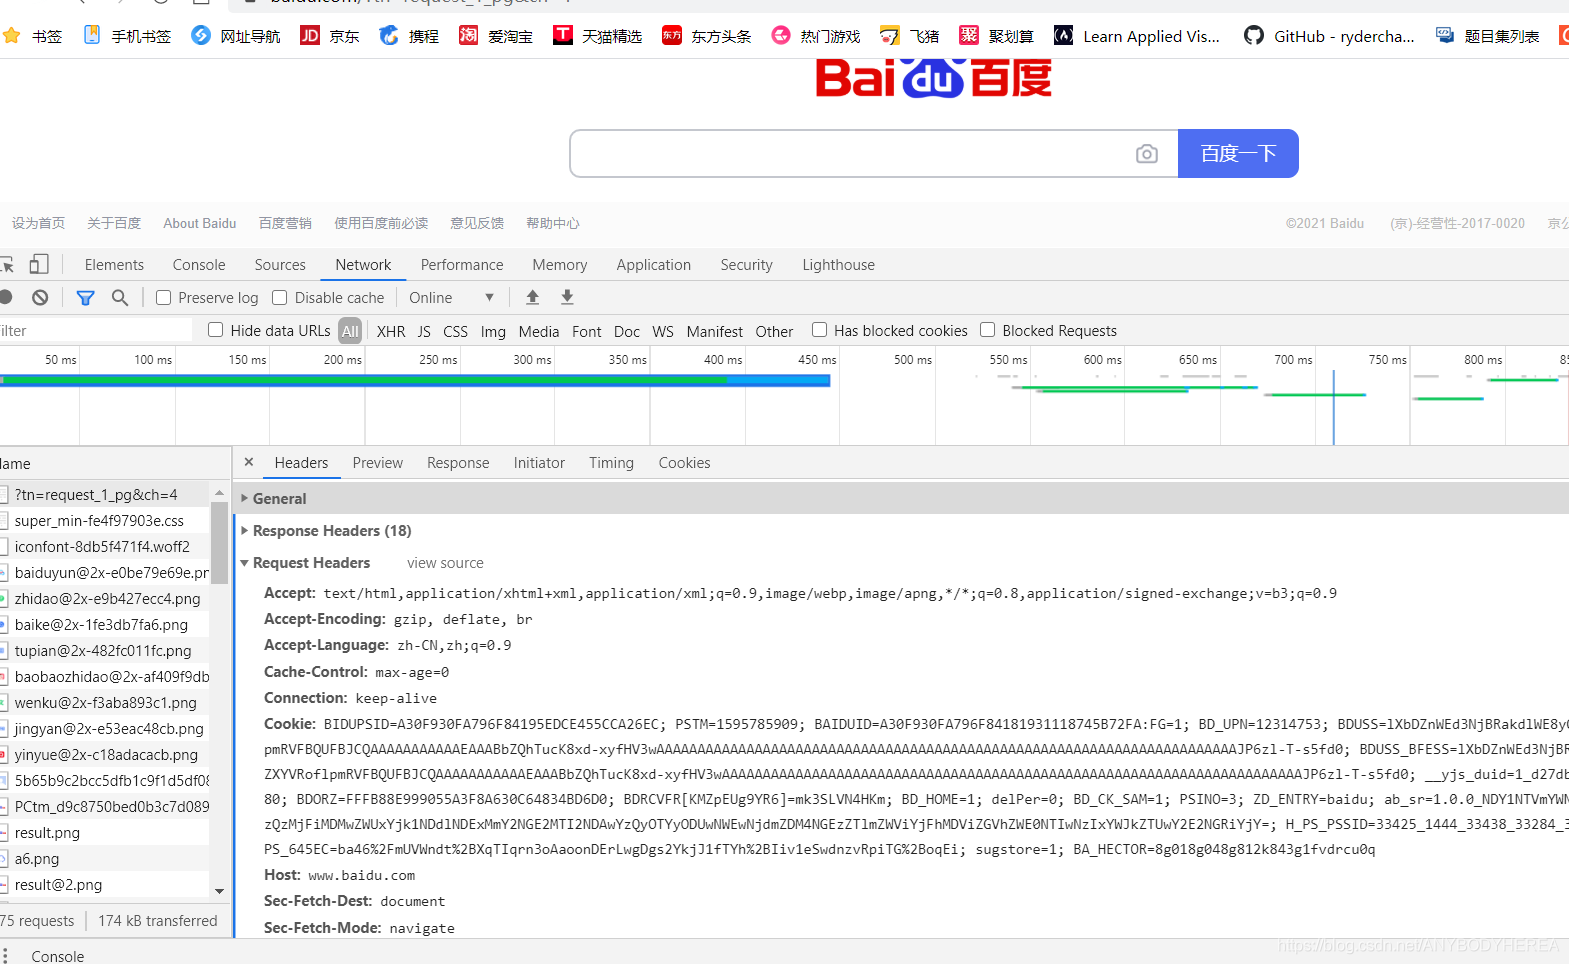The image size is (1569, 964).
Task: Open the 天猫精选 bookmark
Action: tap(598, 36)
